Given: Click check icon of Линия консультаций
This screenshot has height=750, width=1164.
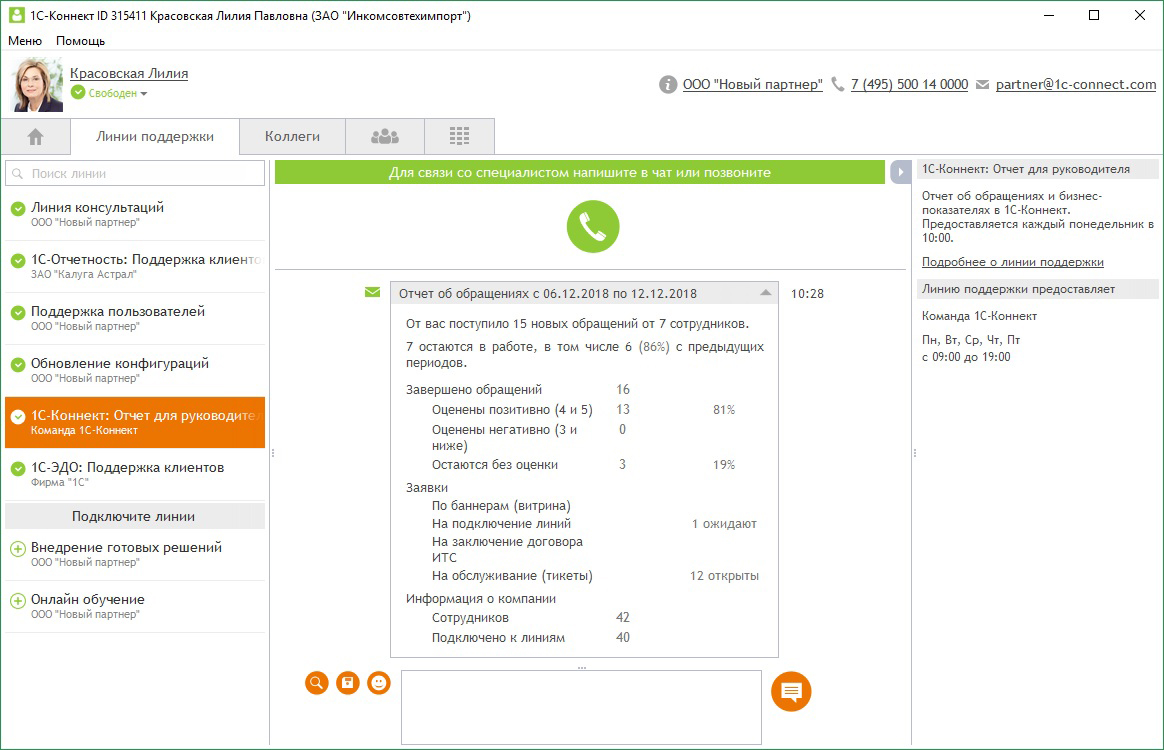Looking at the screenshot, I should coord(18,209).
